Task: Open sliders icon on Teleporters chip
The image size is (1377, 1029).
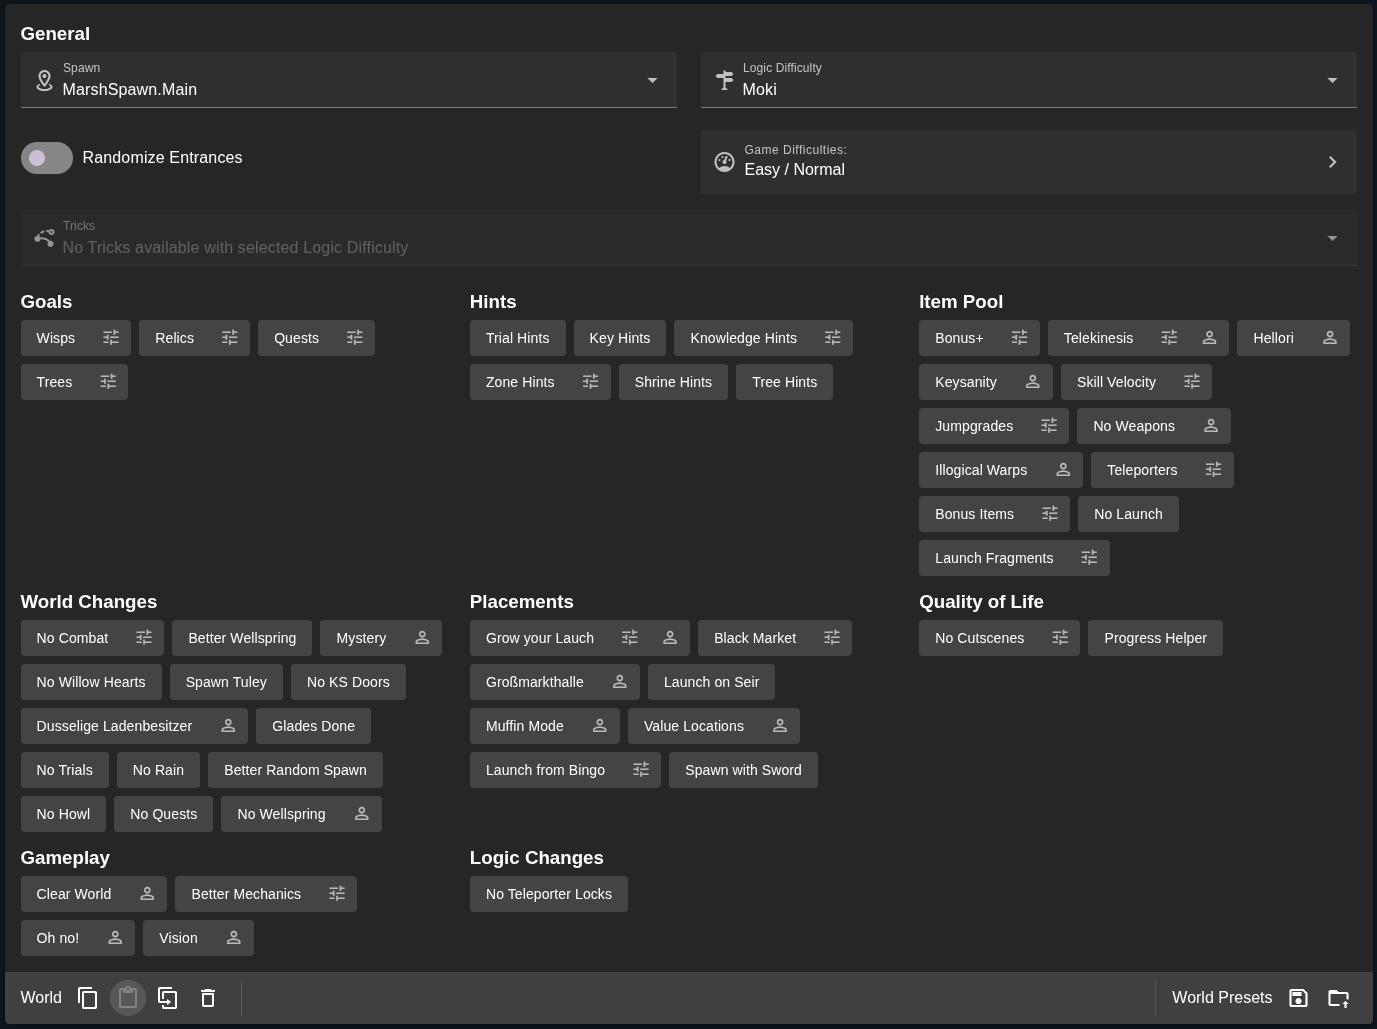Action: pos(1214,470)
